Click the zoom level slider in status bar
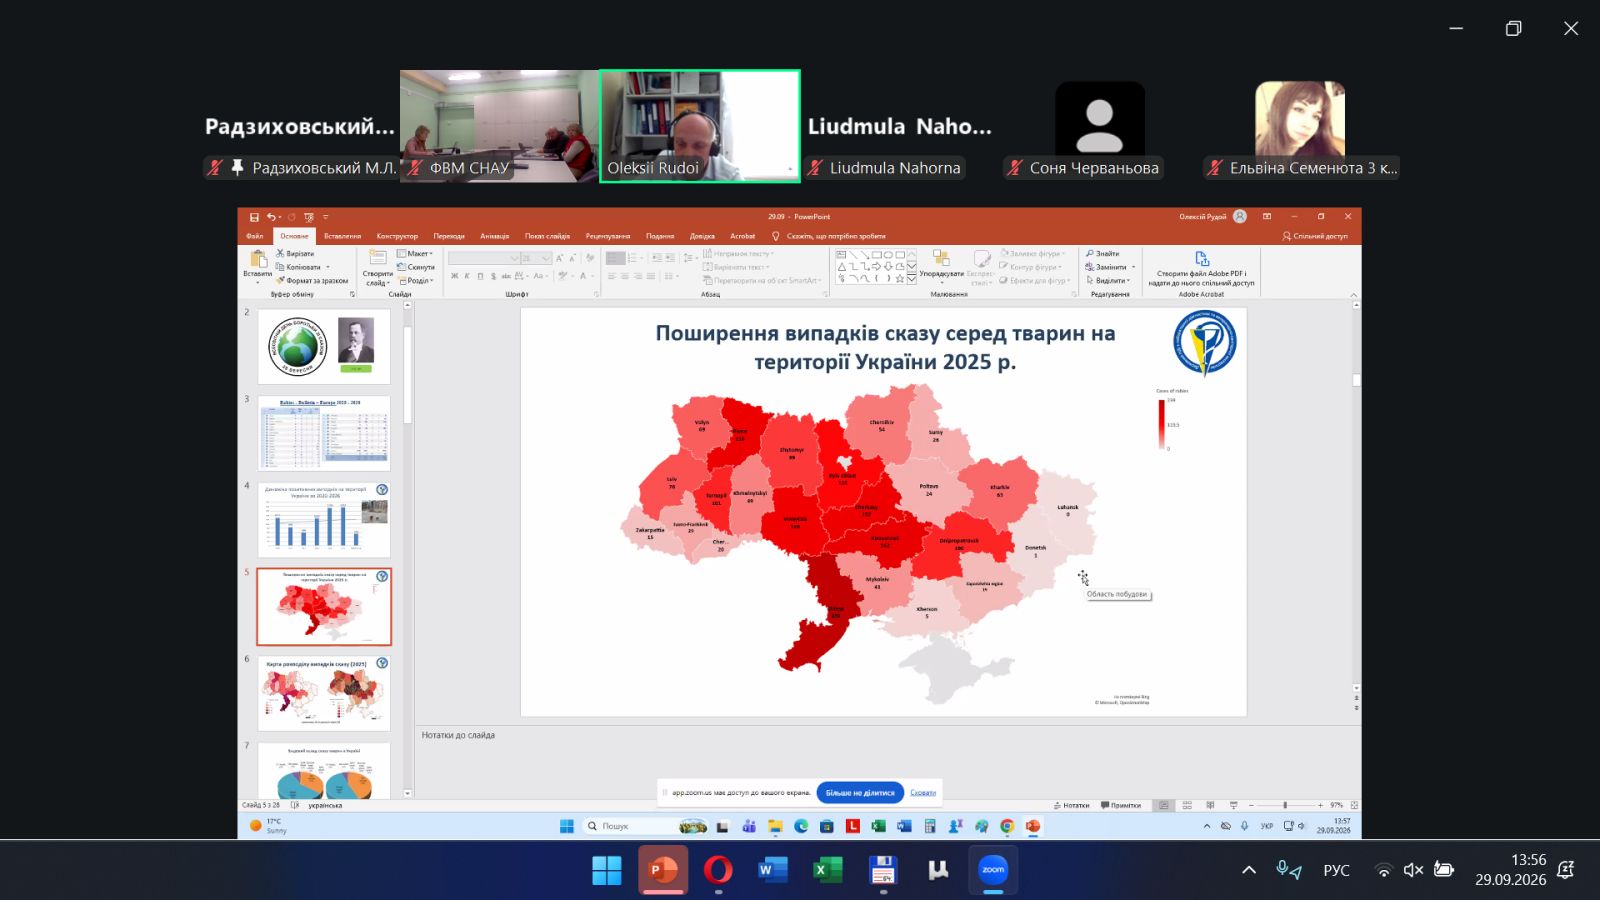1600x900 pixels. point(1285,805)
